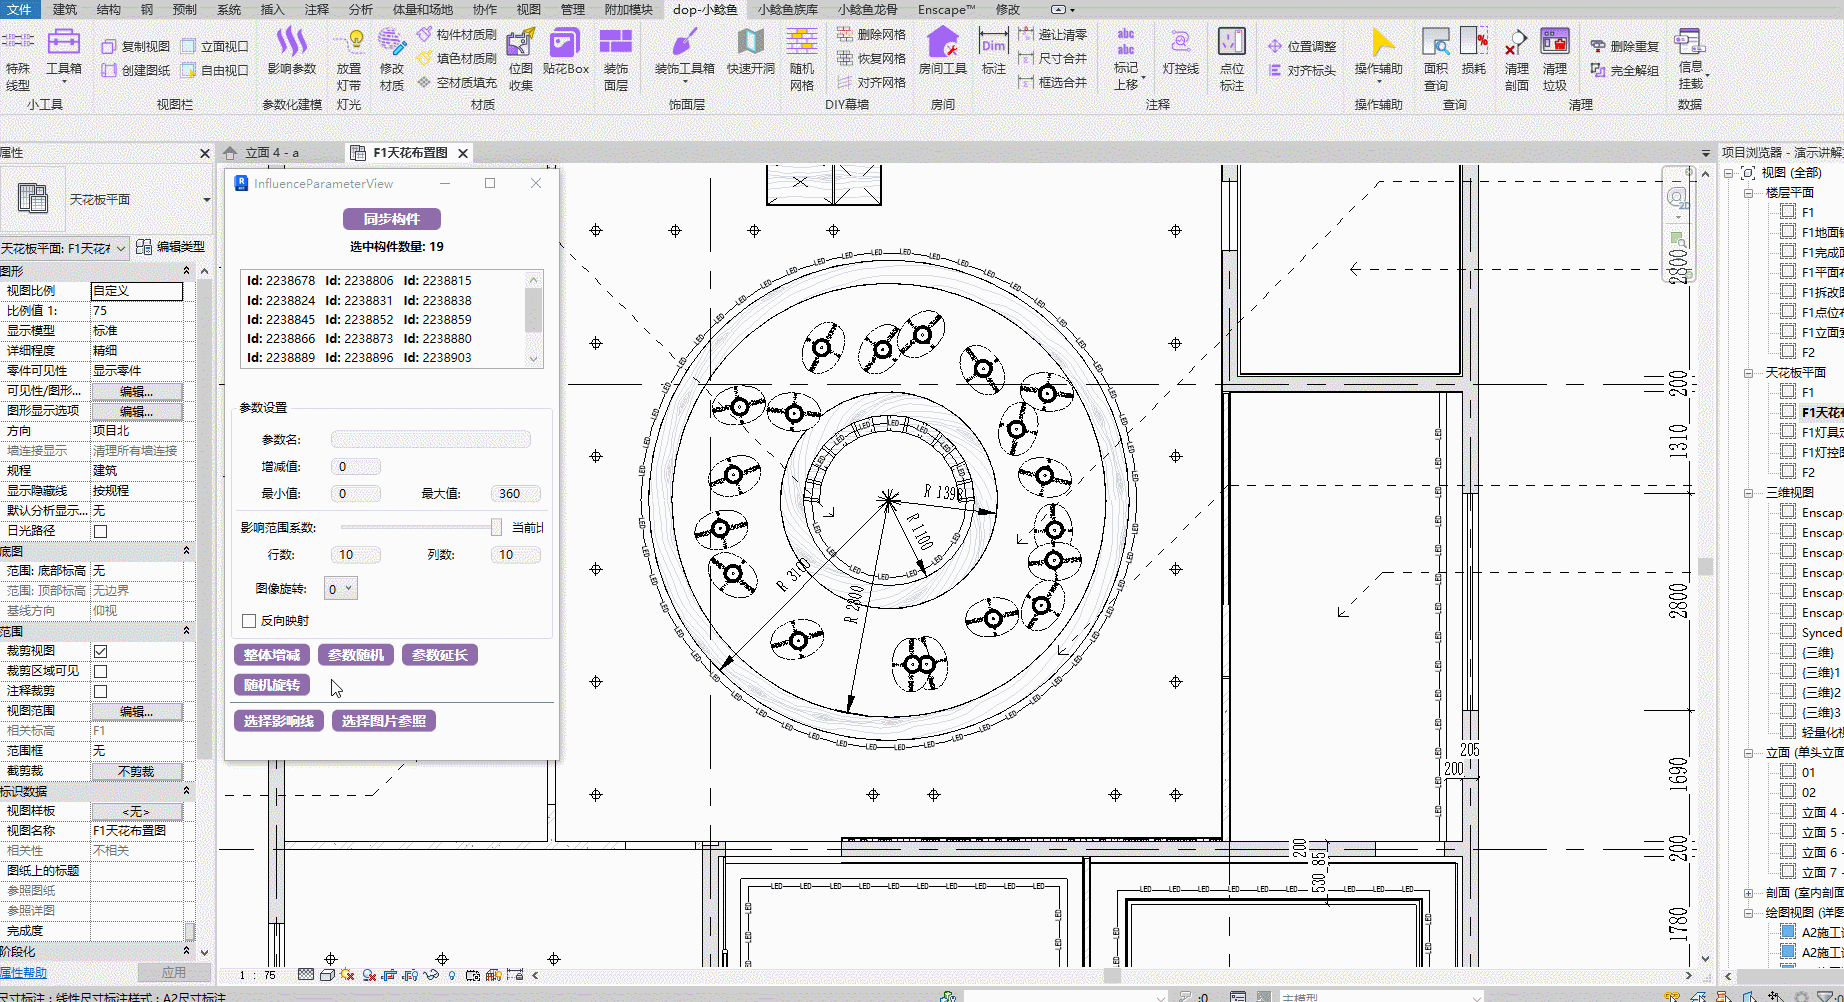The image size is (1844, 1002).
Task: Switch to the 立面 4 - a view tab
Action: pyautogui.click(x=272, y=153)
